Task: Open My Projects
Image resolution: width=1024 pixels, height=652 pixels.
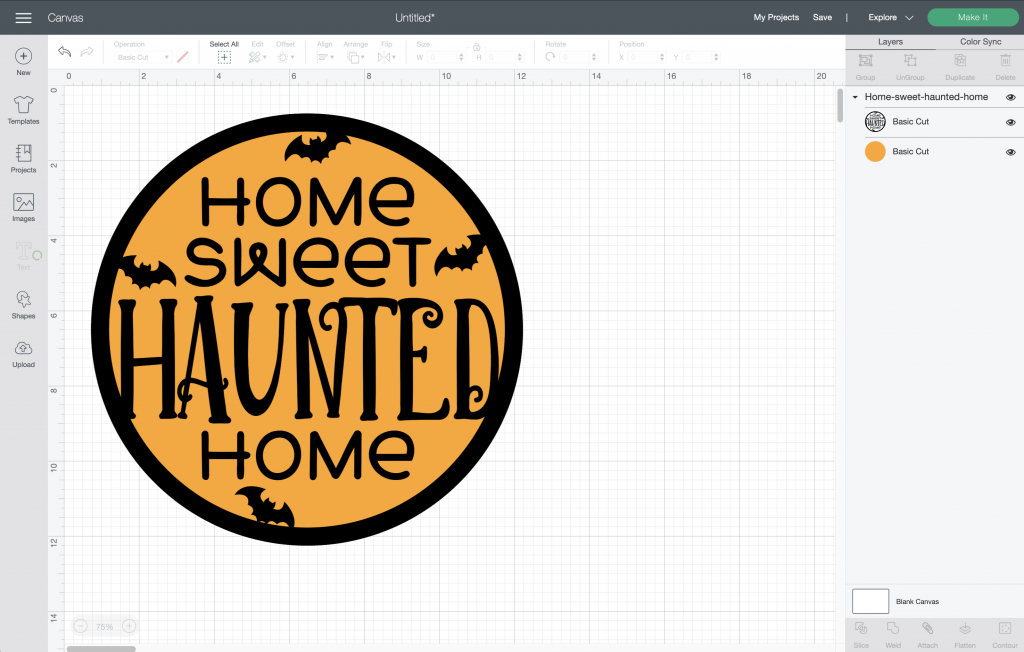Action: tap(776, 18)
